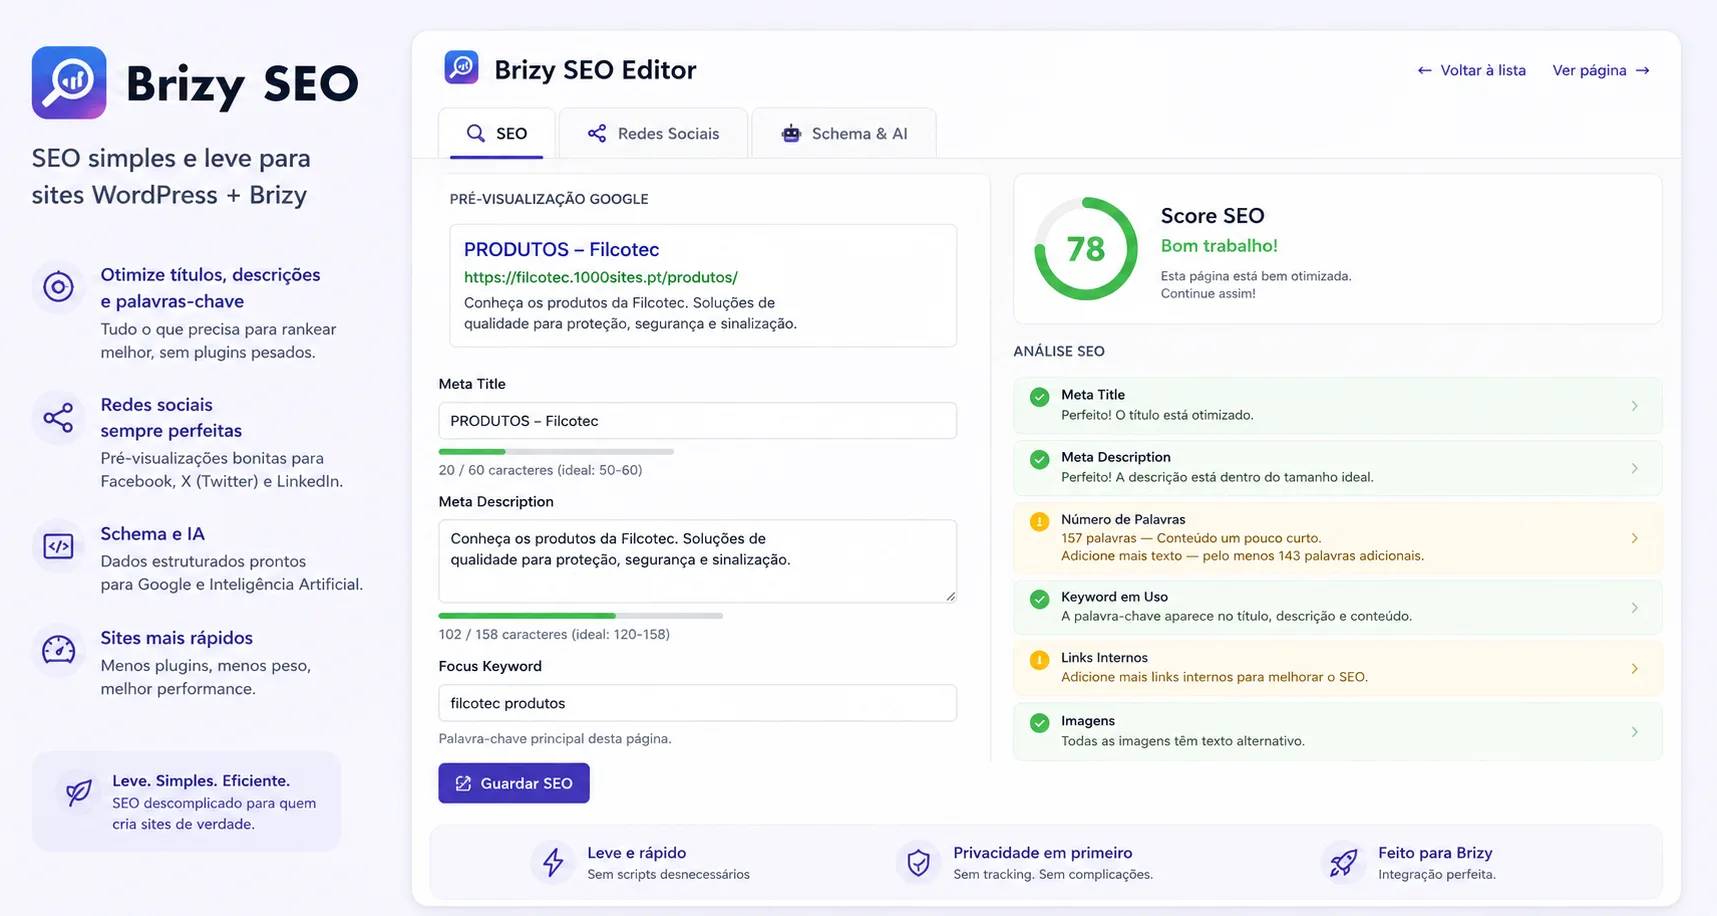Screen dimensions: 1717x916
Task: Click the '102 / 158 caracteres' counter text
Action: pyautogui.click(x=554, y=634)
